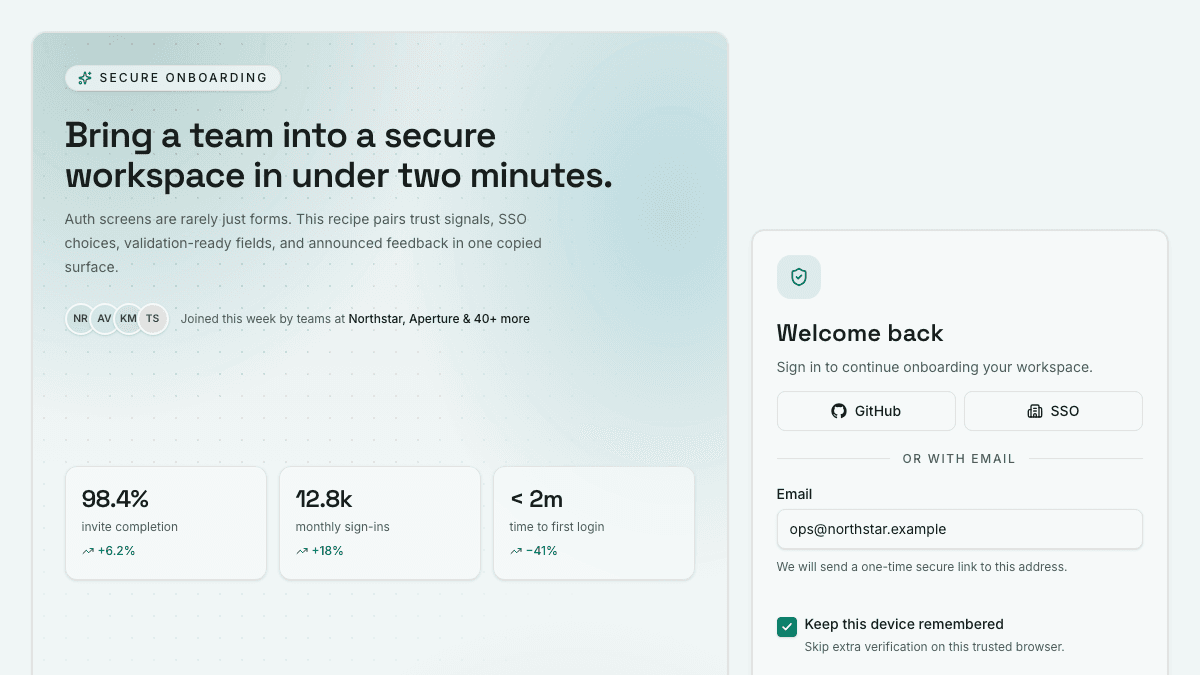
Task: Click the Keep this device remembered label
Action: tap(904, 624)
